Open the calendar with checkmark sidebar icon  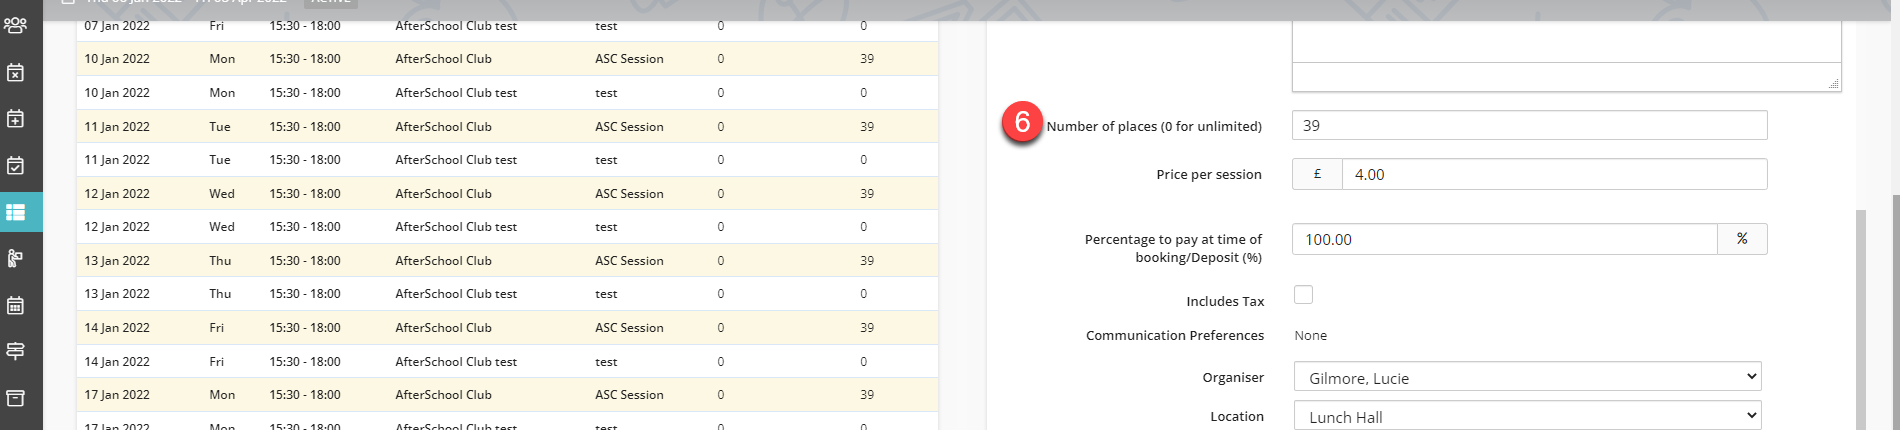tap(16, 166)
